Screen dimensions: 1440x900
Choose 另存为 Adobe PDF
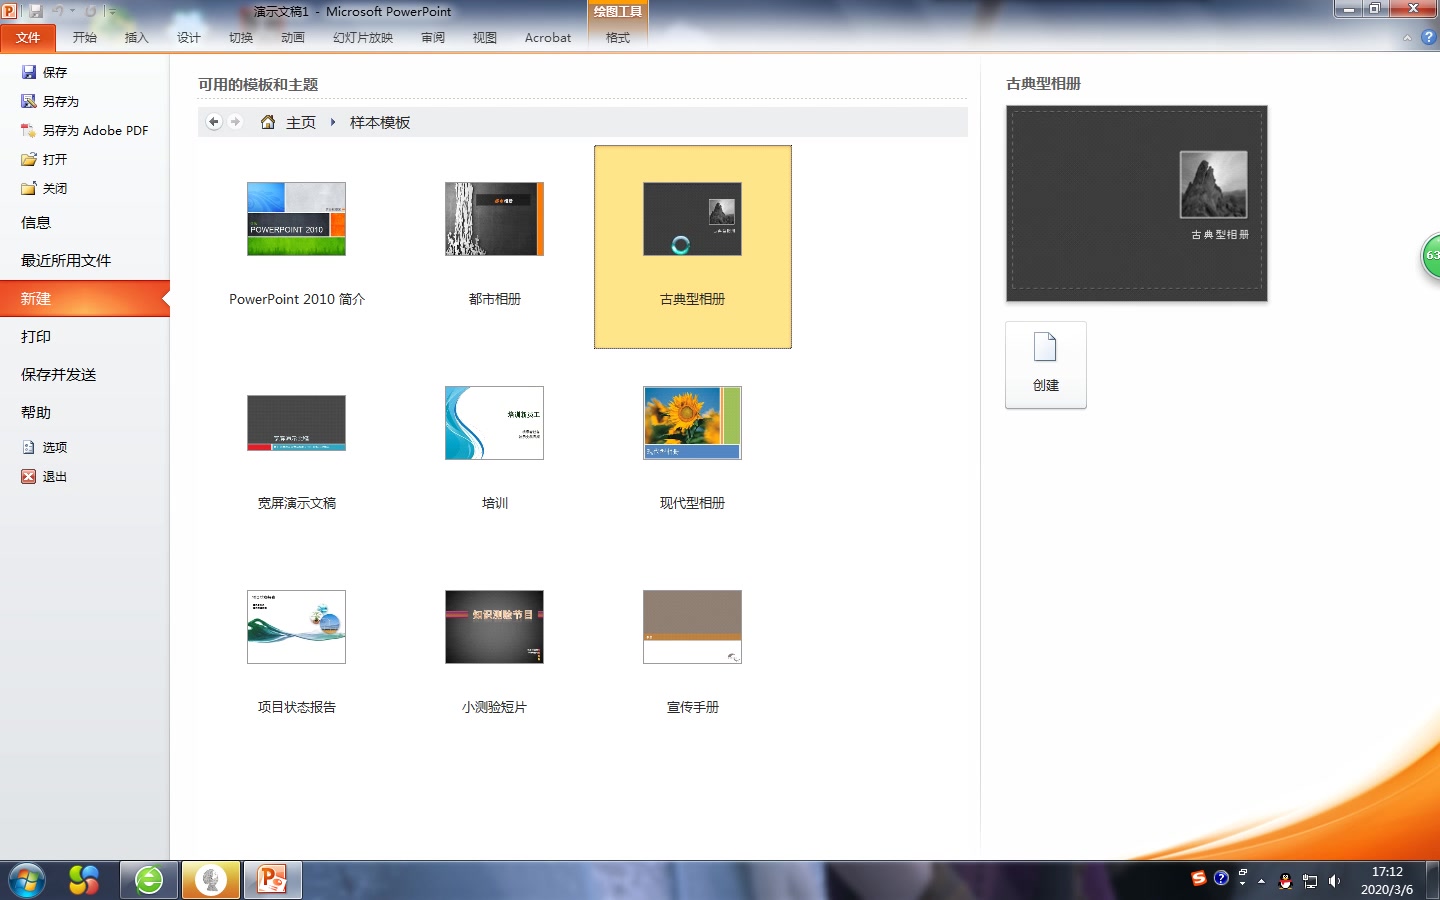[x=85, y=130]
